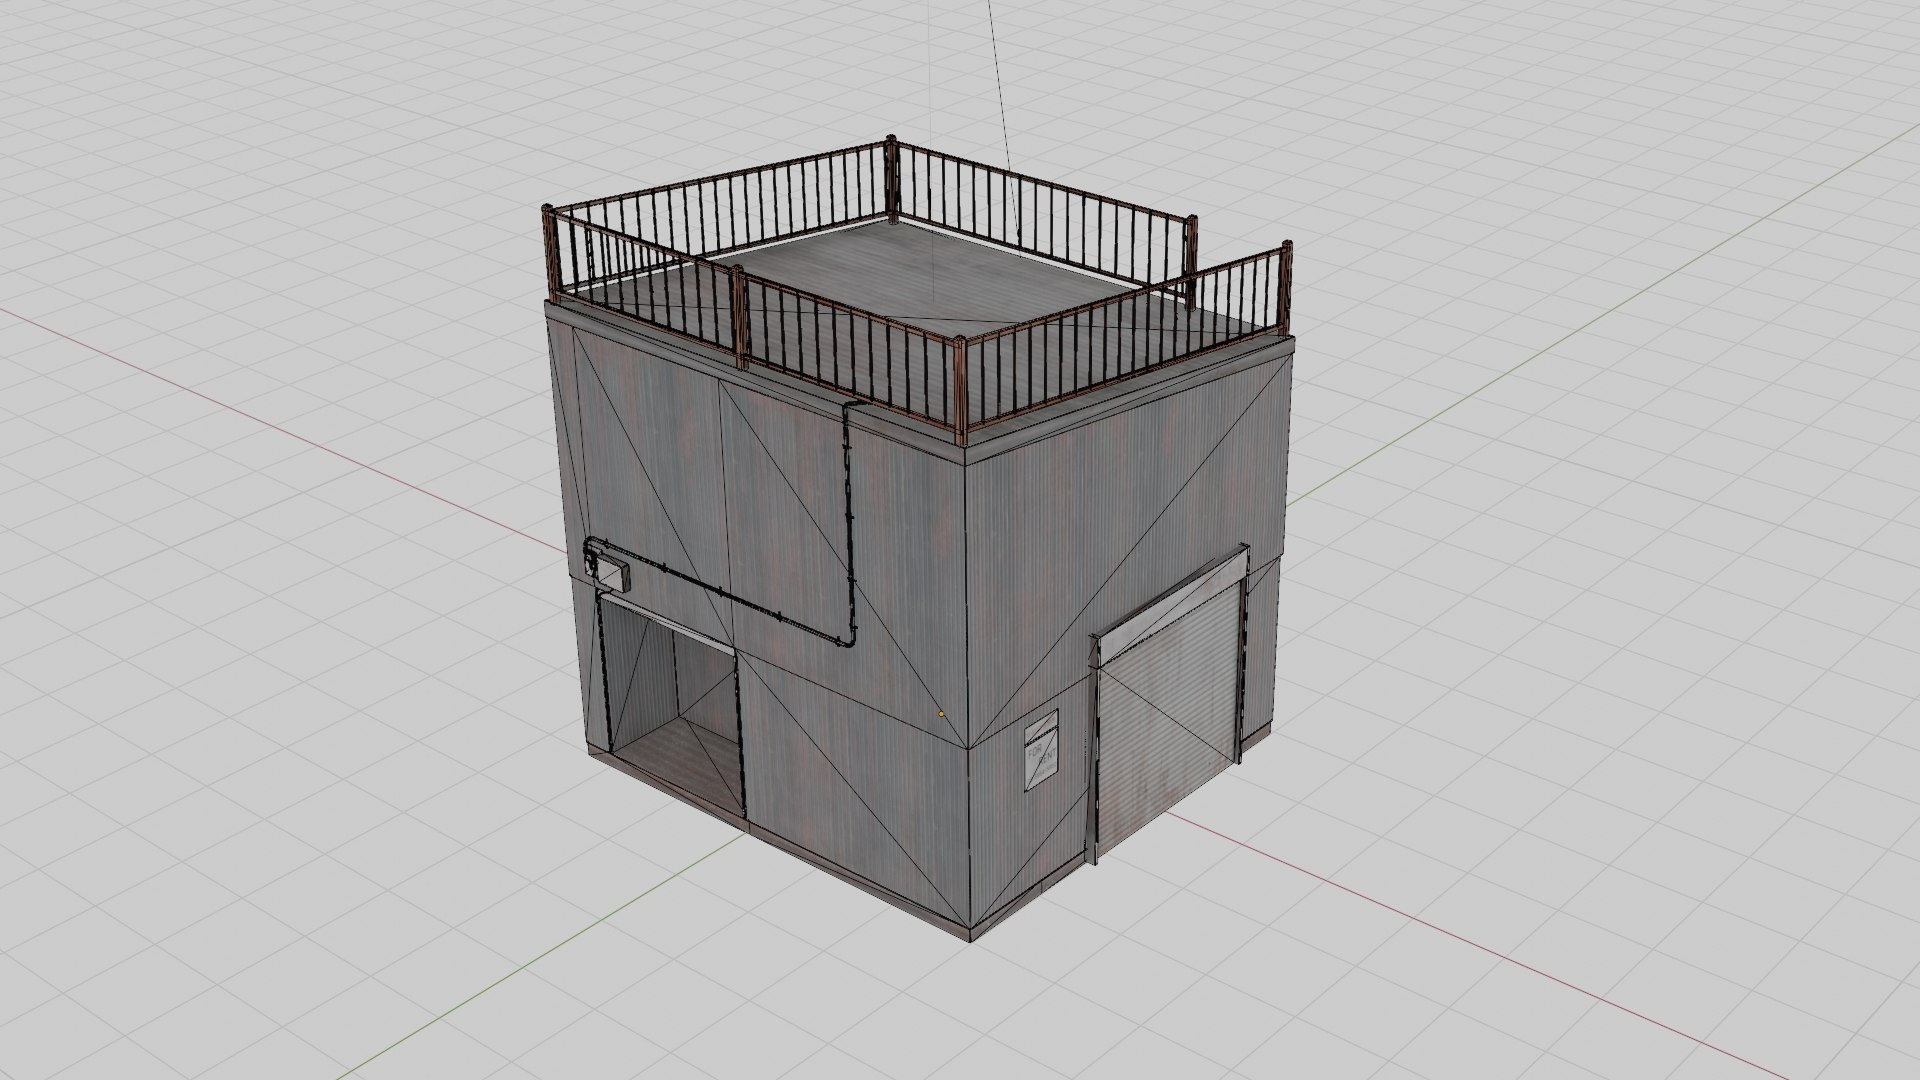Select the open doorway entrance
The width and height of the screenshot is (1920, 1080).
click(x=671, y=704)
